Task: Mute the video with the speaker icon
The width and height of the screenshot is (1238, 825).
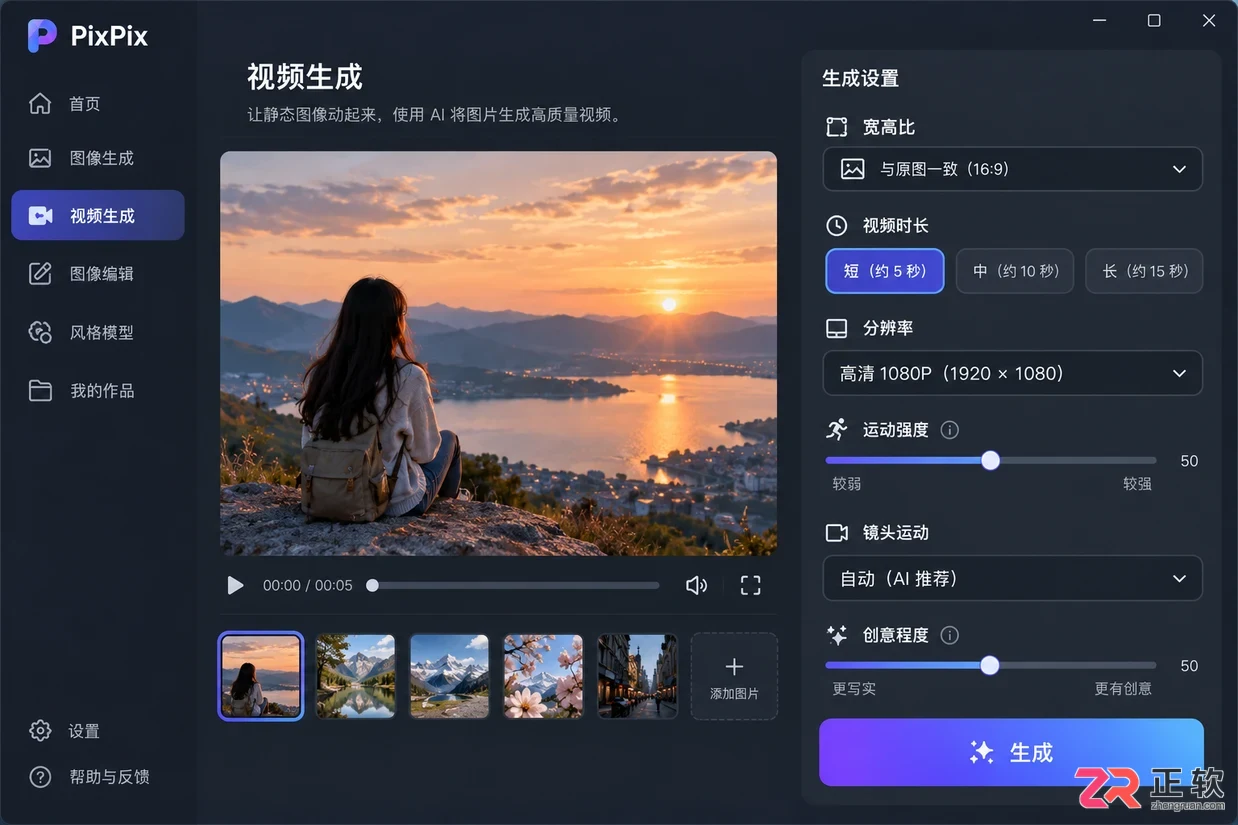Action: (x=697, y=585)
